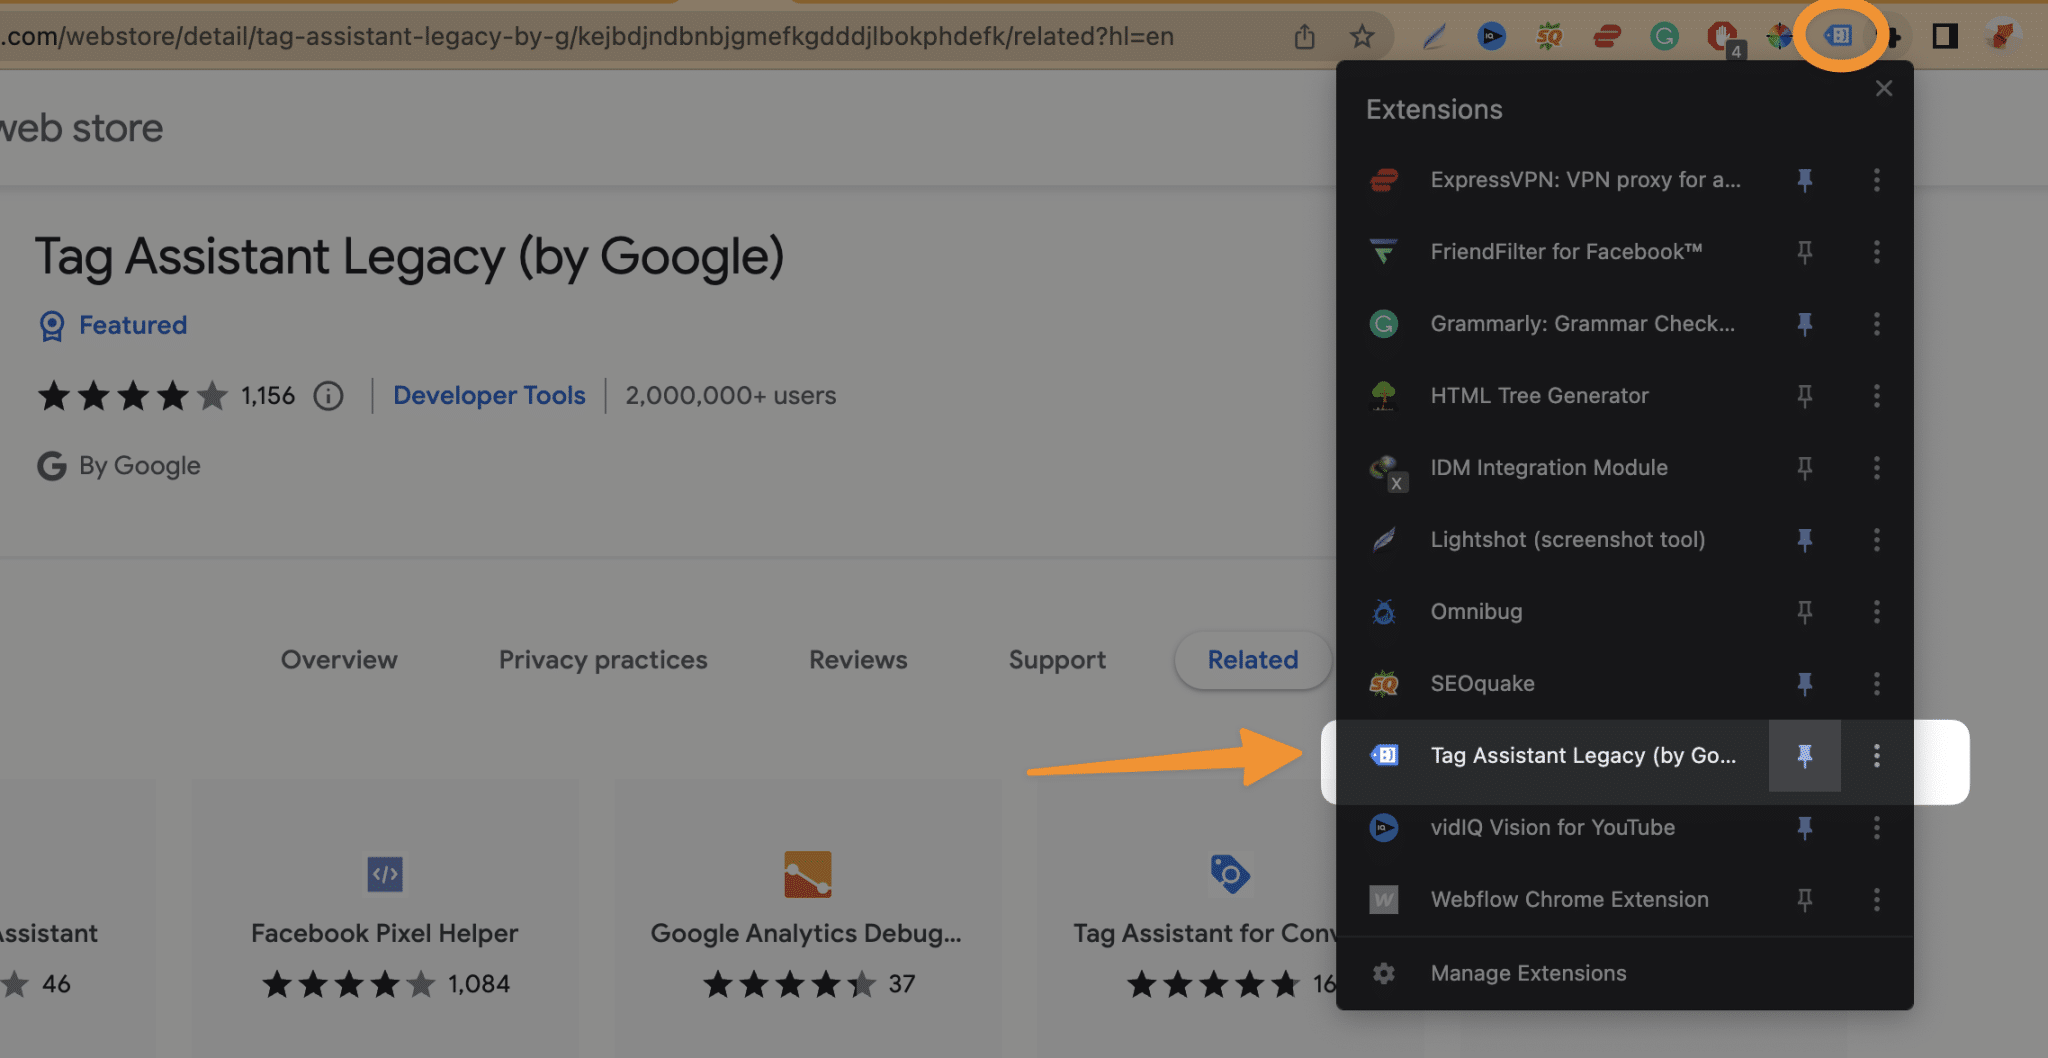Unpin ExpressVPN from the toolbar
The width and height of the screenshot is (2048, 1058).
(1805, 180)
